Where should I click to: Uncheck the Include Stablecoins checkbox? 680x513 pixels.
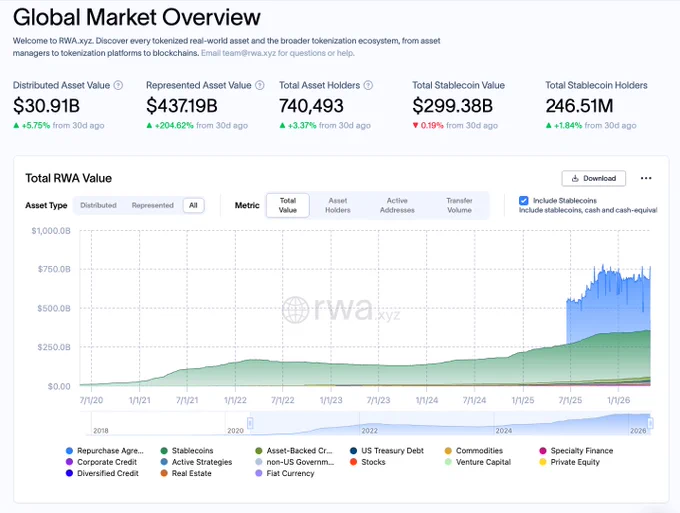click(523, 200)
